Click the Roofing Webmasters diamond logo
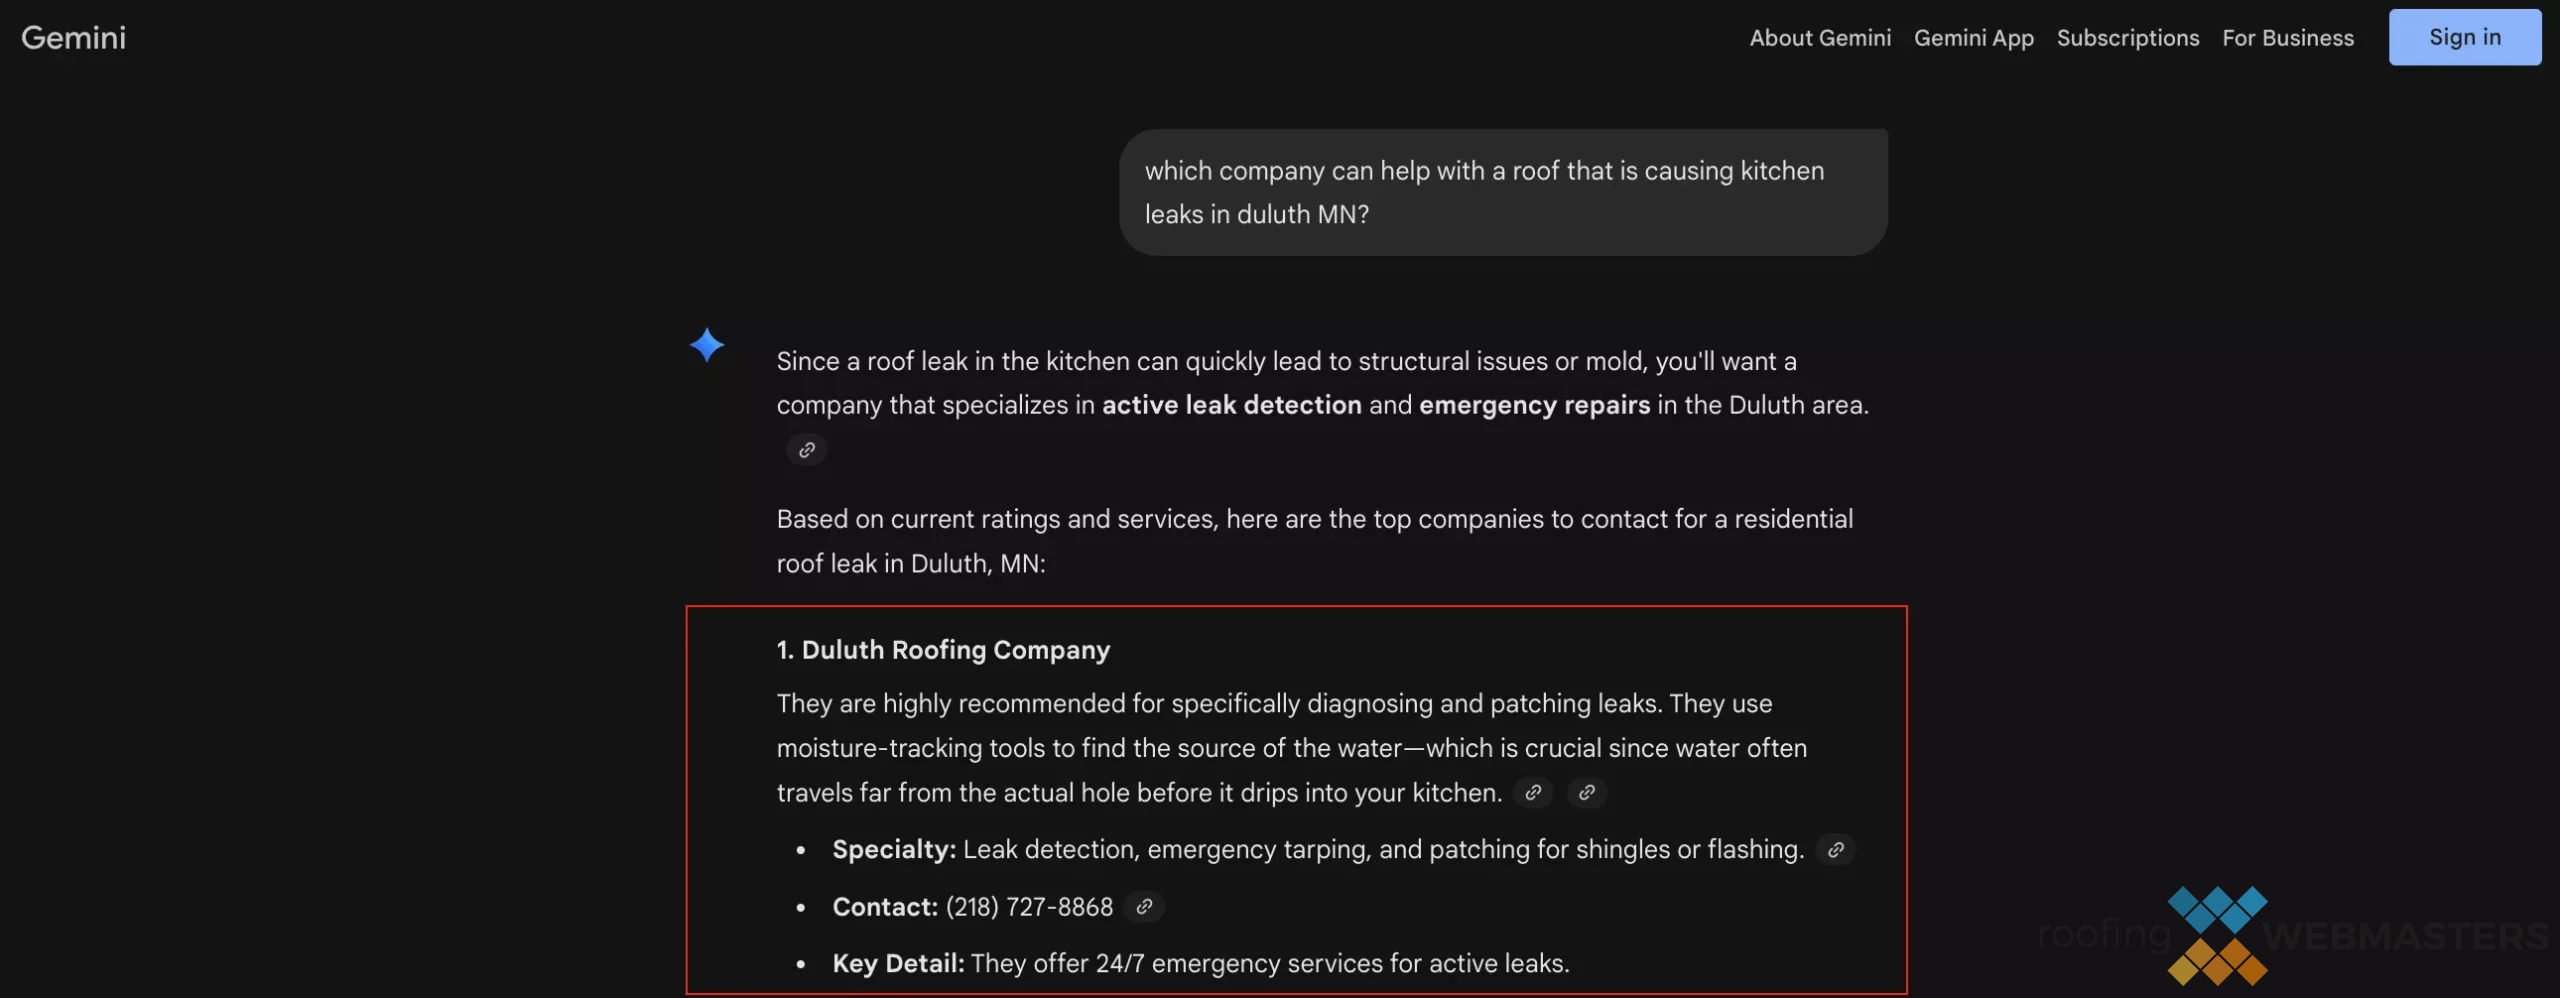 pyautogui.click(x=2217, y=935)
